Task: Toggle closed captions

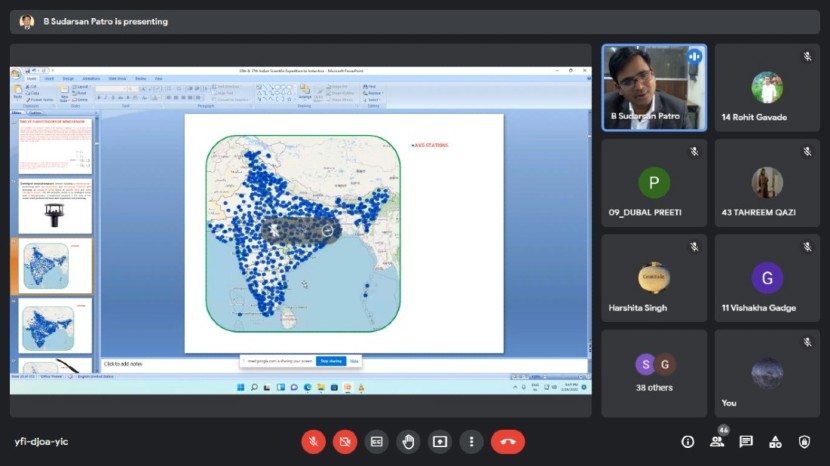Action: click(377, 441)
